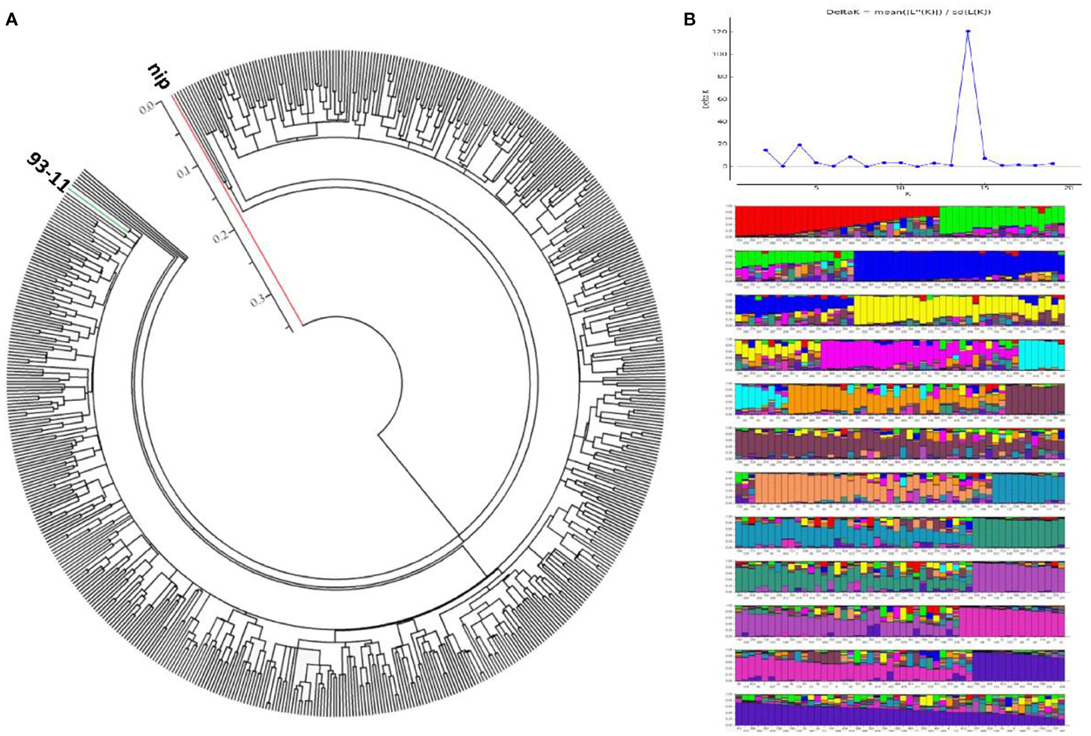
Task: Click the yellow cluster in third structure row
Action: point(958,309)
